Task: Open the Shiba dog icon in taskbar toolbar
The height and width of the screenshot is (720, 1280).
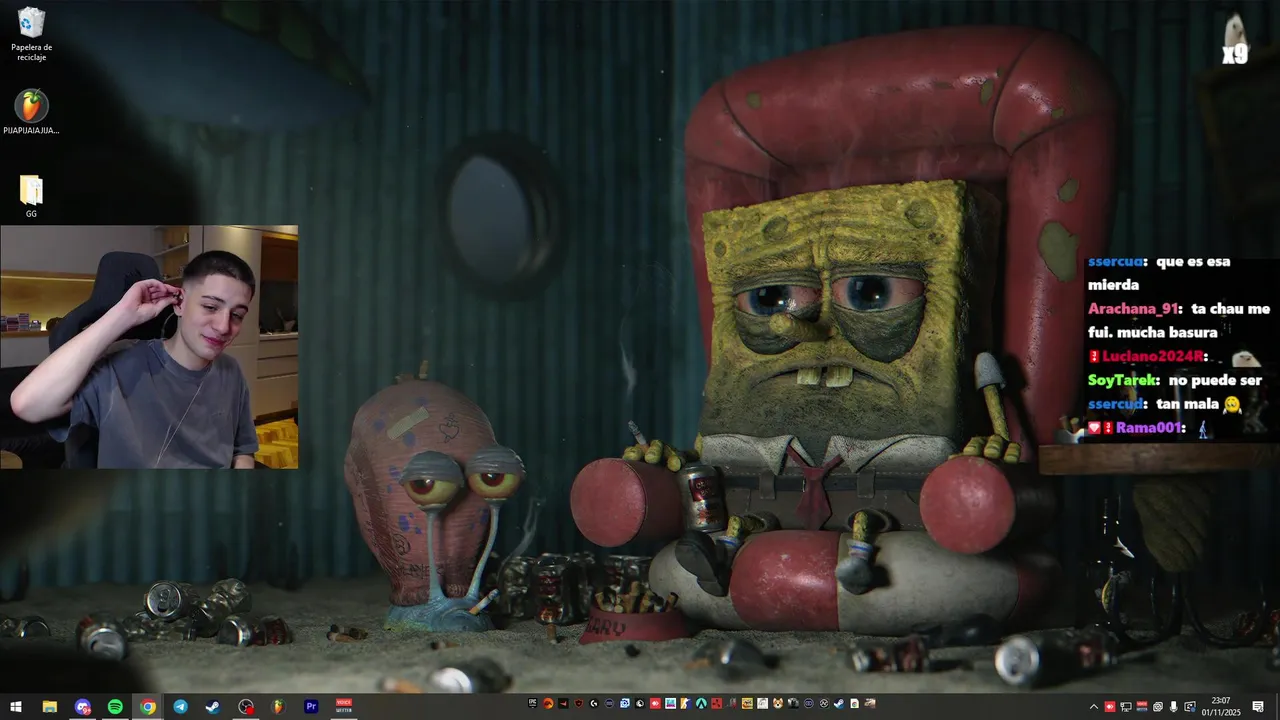Action: click(x=778, y=704)
